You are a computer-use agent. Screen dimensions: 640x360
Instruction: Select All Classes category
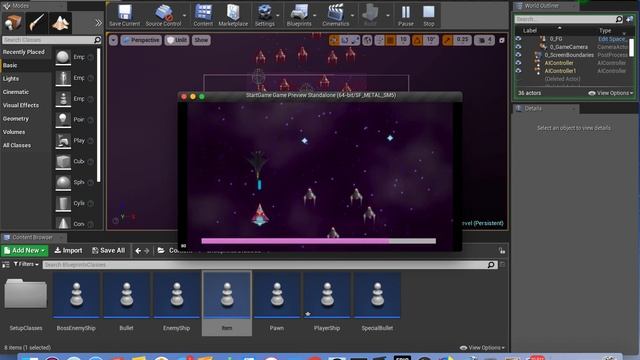point(17,145)
